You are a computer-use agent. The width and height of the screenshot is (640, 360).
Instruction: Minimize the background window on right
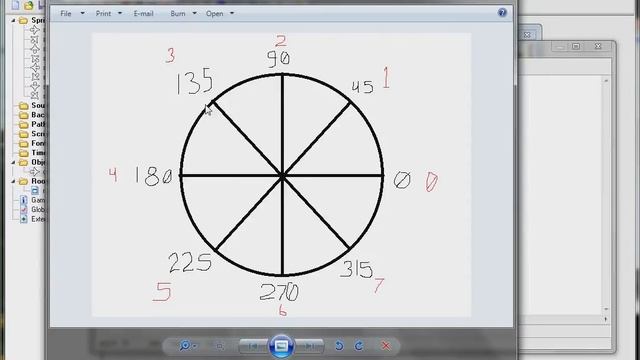[560, 46]
